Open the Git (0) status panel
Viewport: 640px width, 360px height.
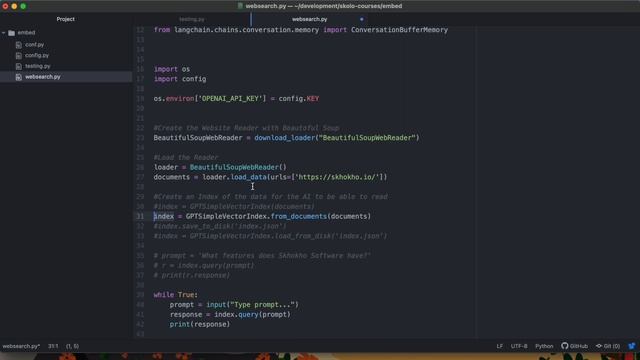[x=608, y=346]
